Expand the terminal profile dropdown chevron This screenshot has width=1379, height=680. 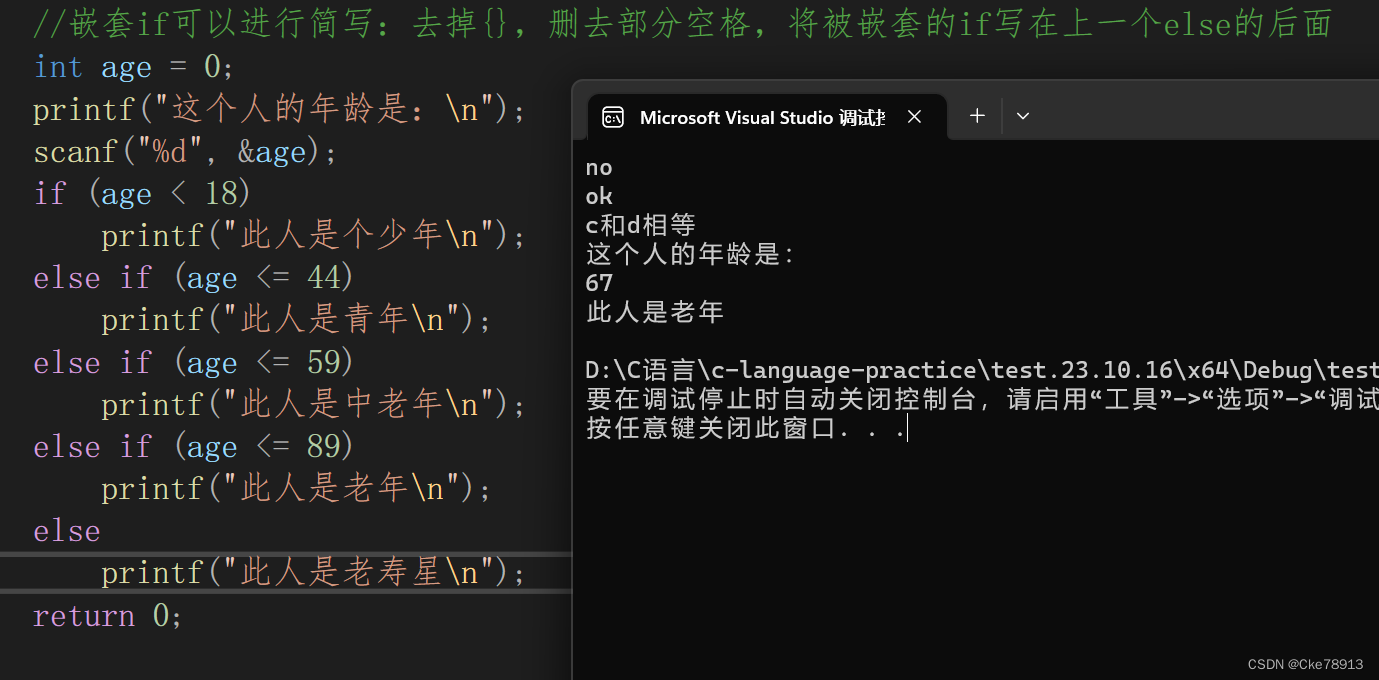tap(1023, 116)
